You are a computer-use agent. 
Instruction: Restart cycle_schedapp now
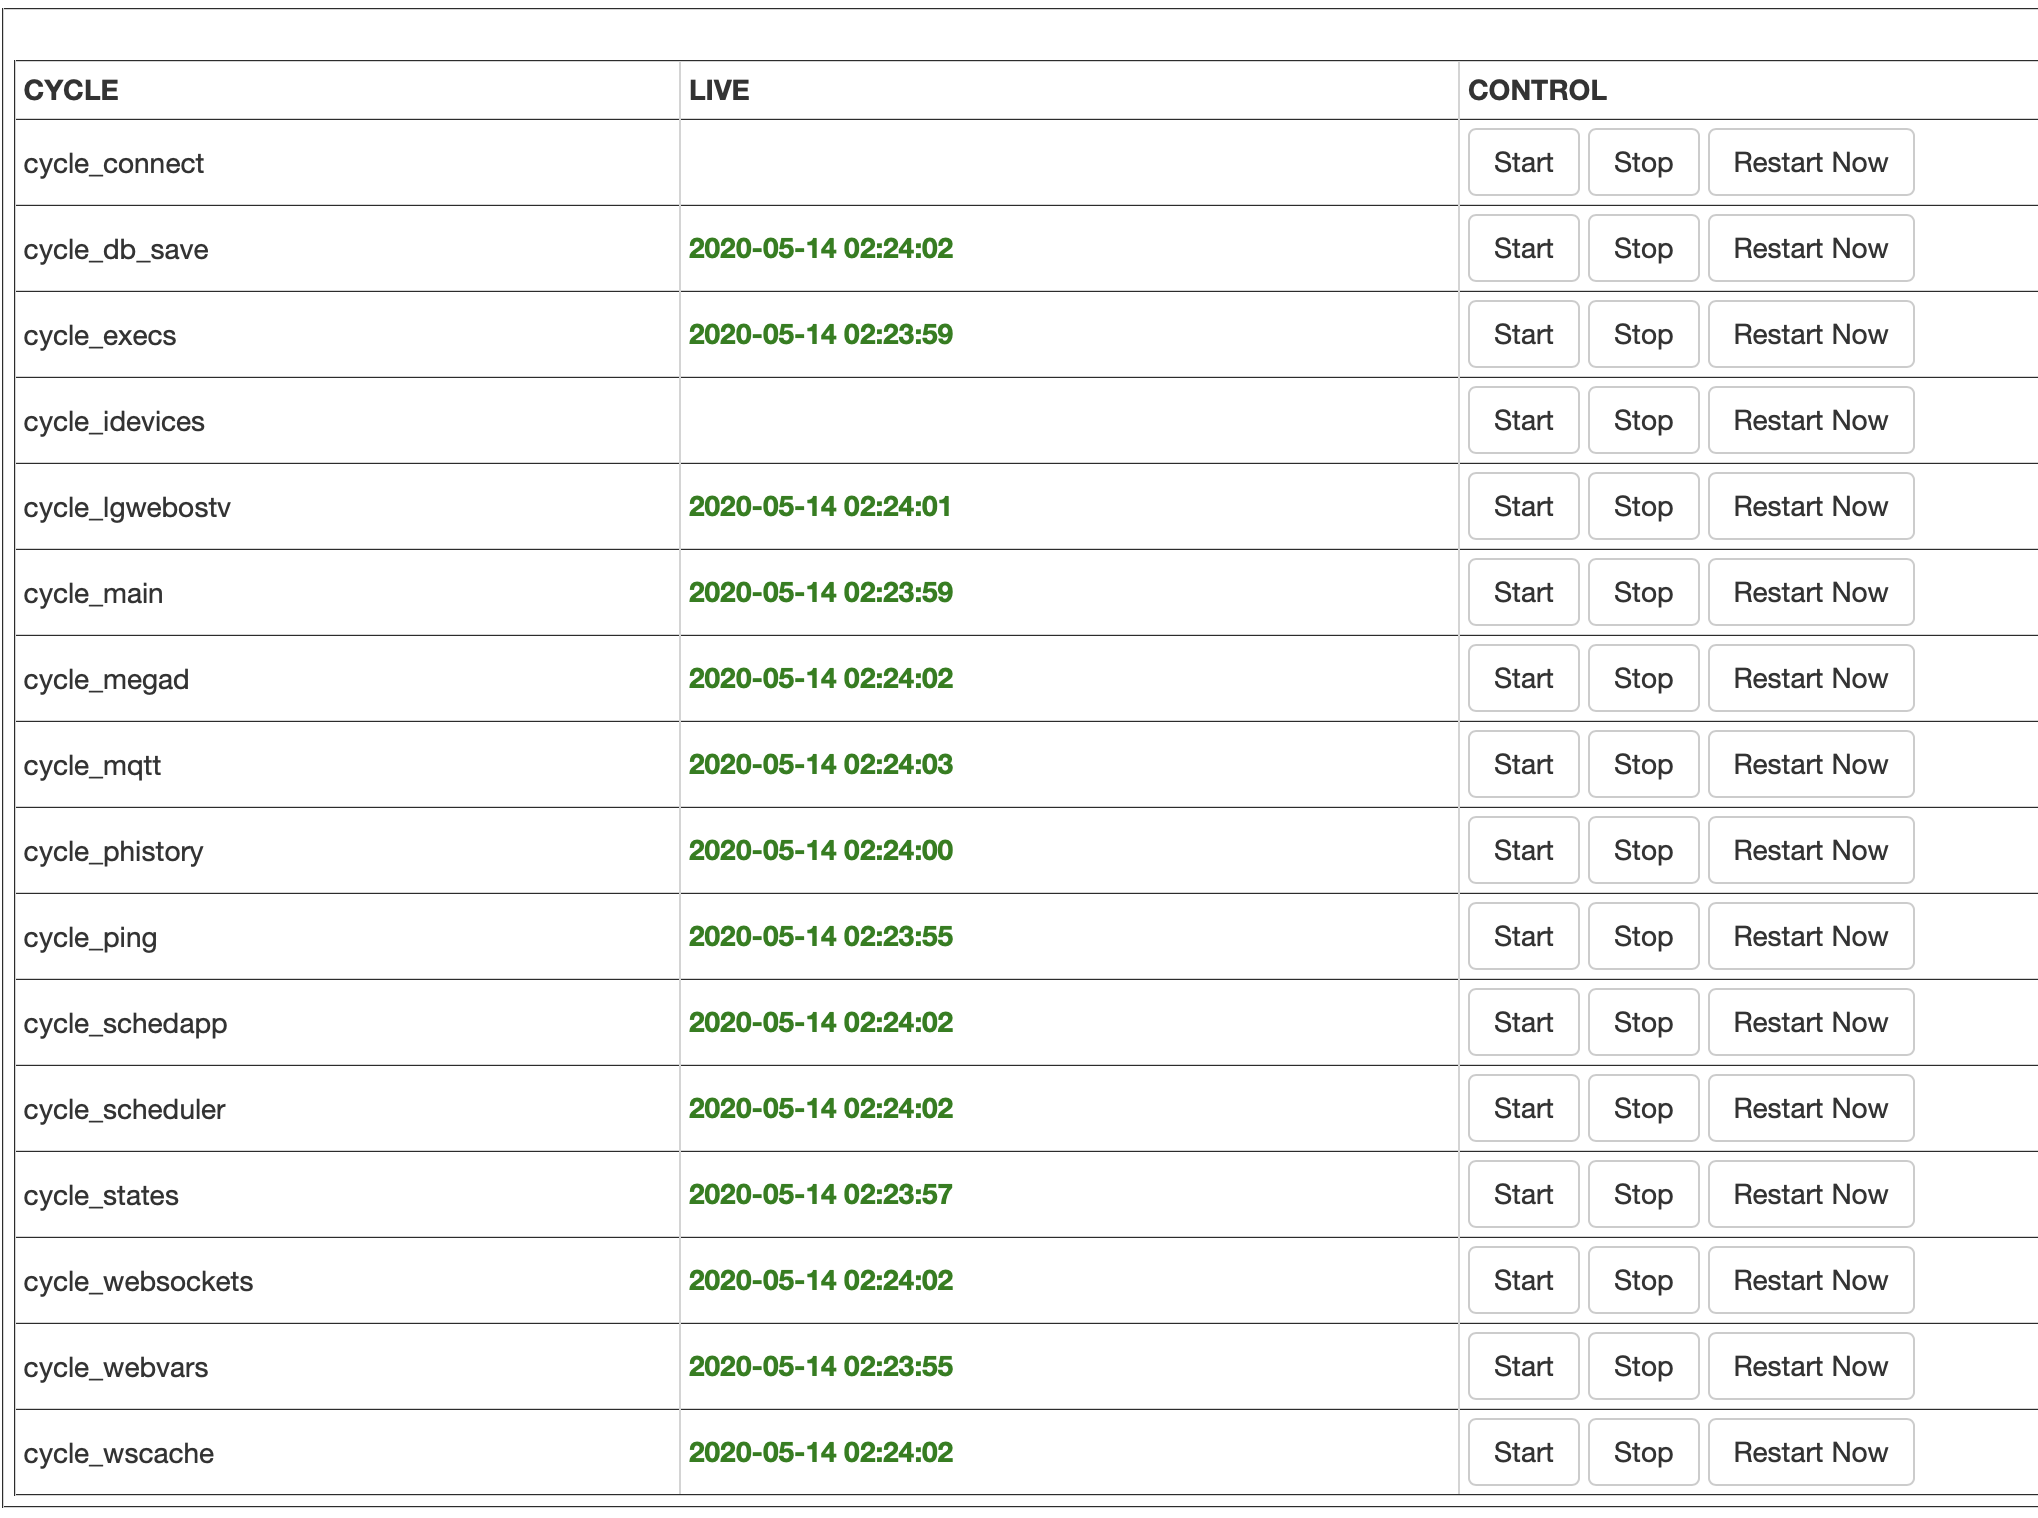1809,1022
